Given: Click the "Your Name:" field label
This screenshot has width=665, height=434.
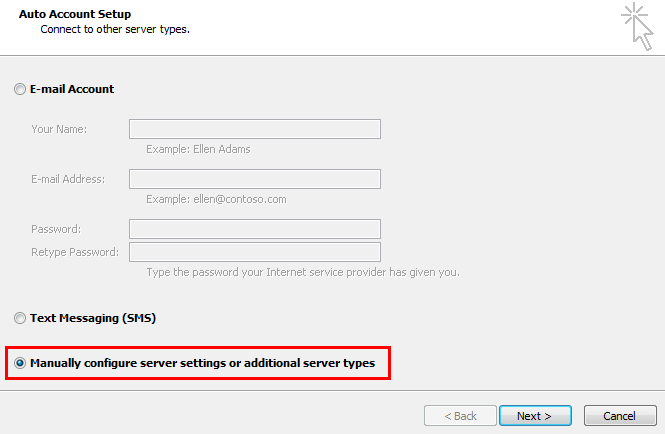Looking at the screenshot, I should [x=59, y=129].
